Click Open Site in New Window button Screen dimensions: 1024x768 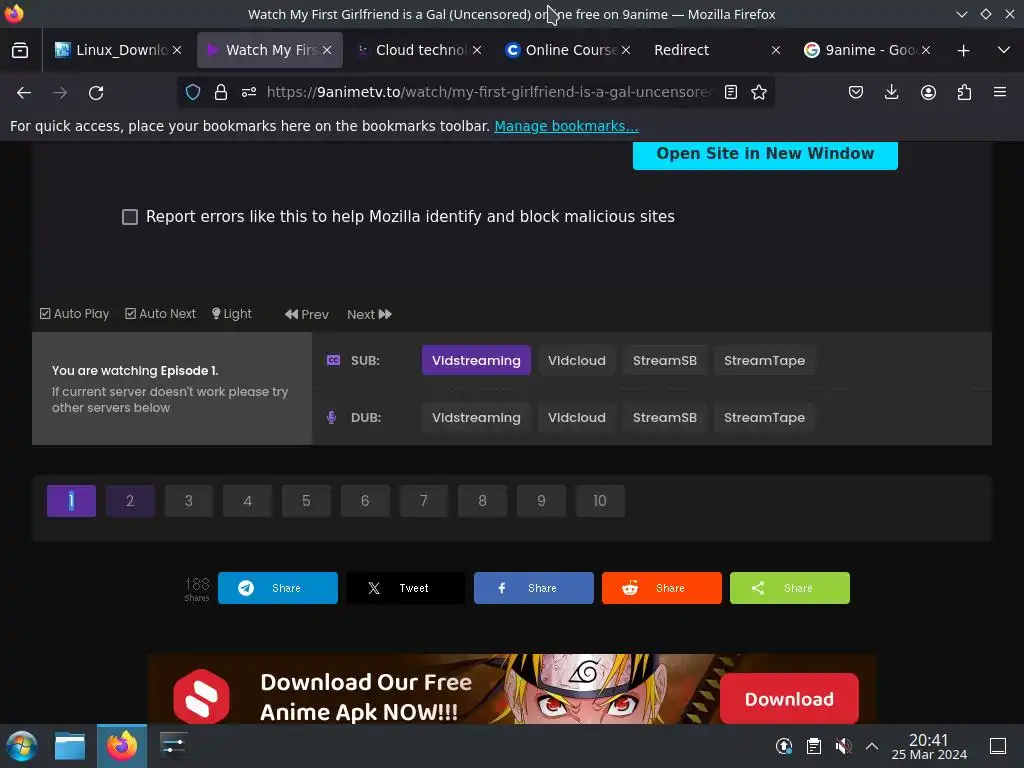click(x=765, y=153)
